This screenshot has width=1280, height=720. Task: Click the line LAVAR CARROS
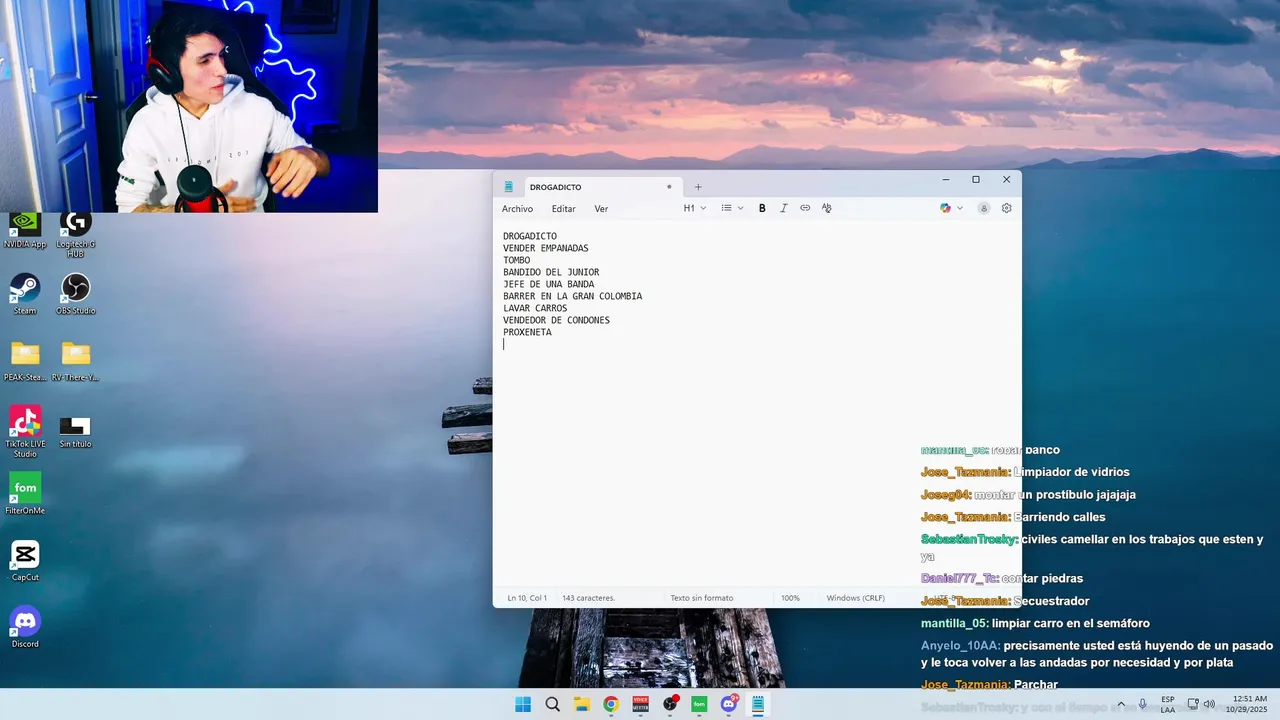click(535, 308)
